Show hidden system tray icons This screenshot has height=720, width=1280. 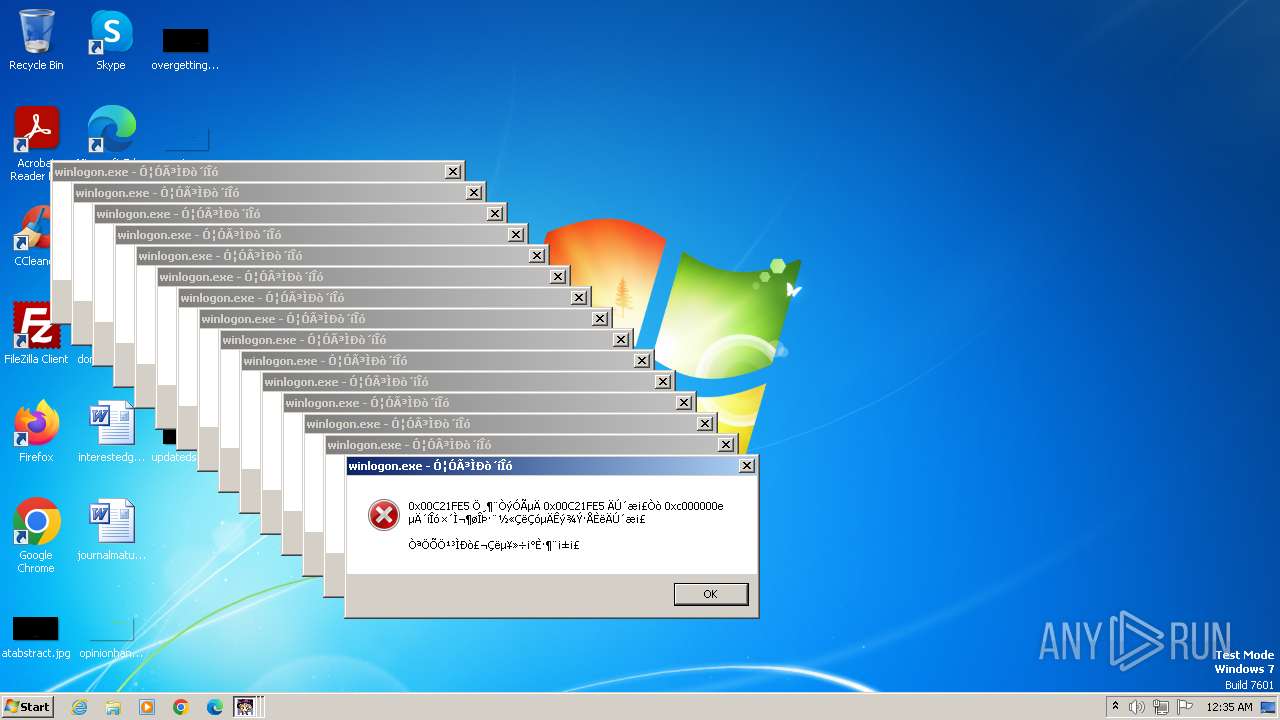click(x=1115, y=707)
